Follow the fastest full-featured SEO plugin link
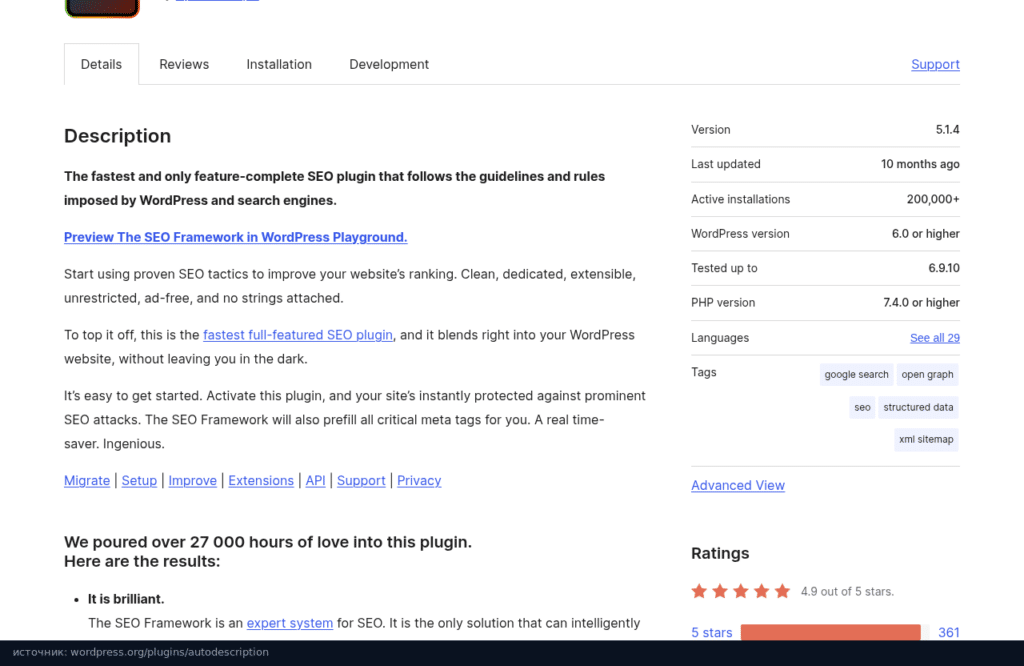Screen dimensions: 1024x666 [x=298, y=335]
